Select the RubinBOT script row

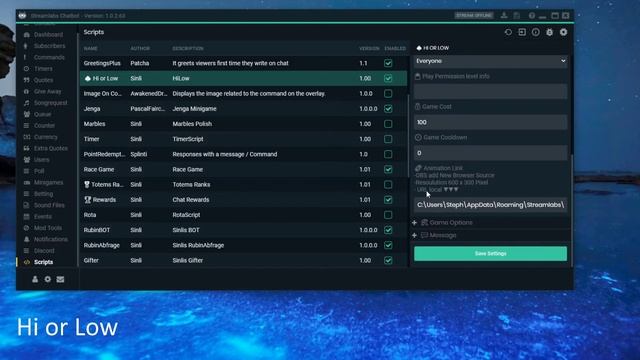pyautogui.click(x=243, y=230)
